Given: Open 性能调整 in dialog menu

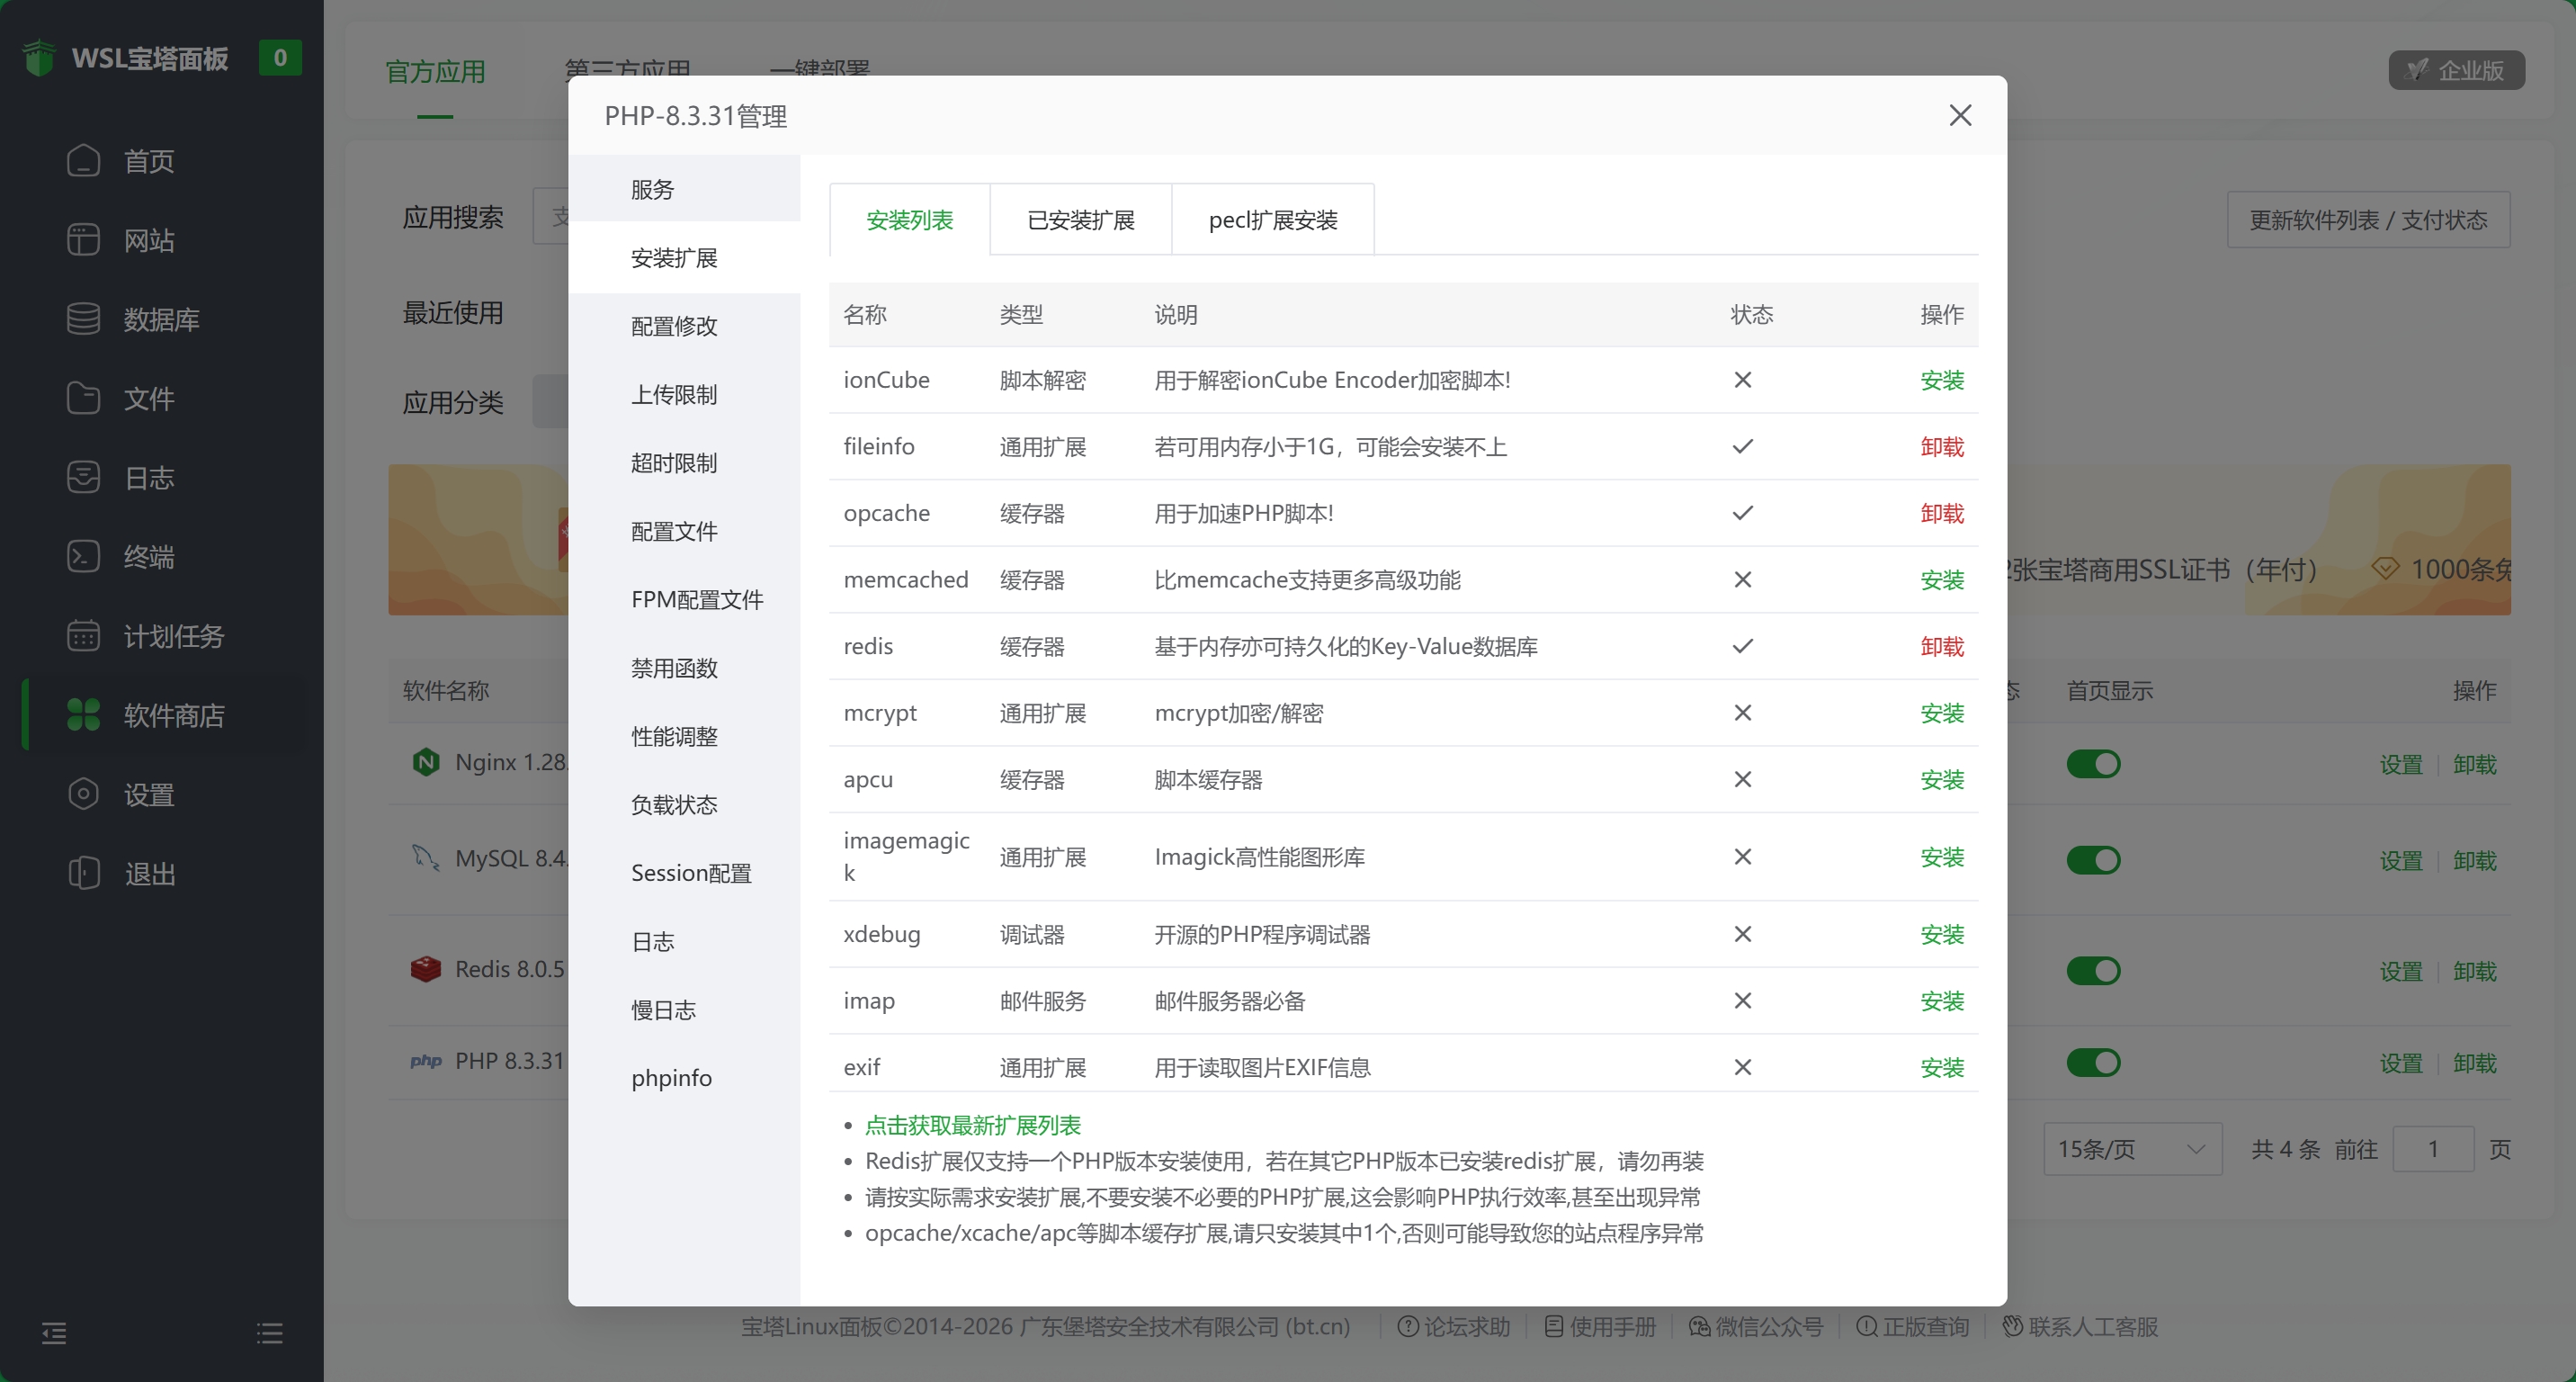Looking at the screenshot, I should pyautogui.click(x=684, y=737).
